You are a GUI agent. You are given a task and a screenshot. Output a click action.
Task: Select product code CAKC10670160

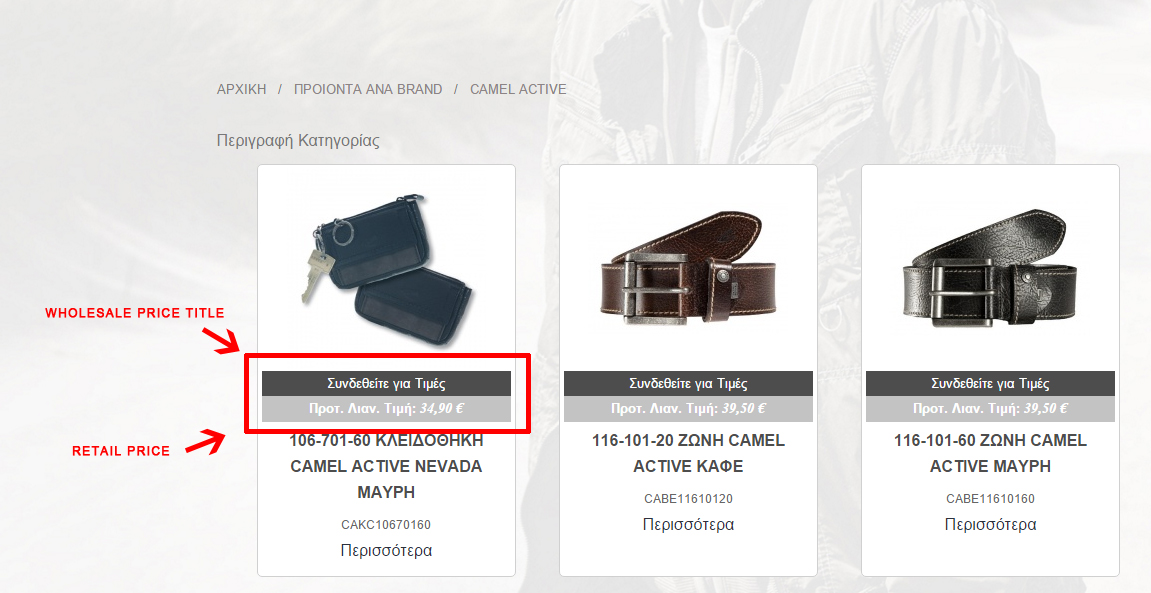[386, 525]
